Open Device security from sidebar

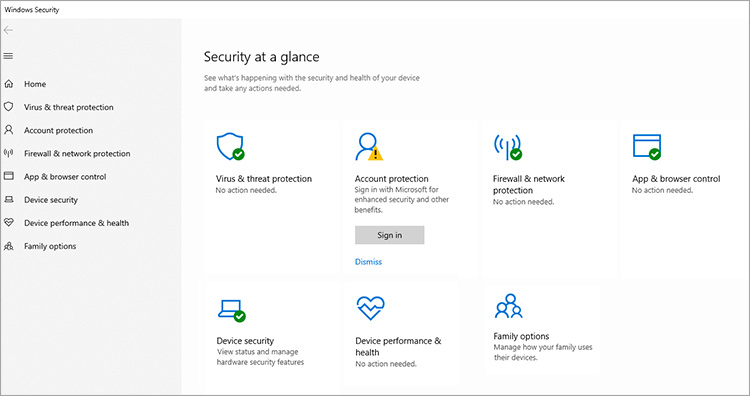(51, 200)
